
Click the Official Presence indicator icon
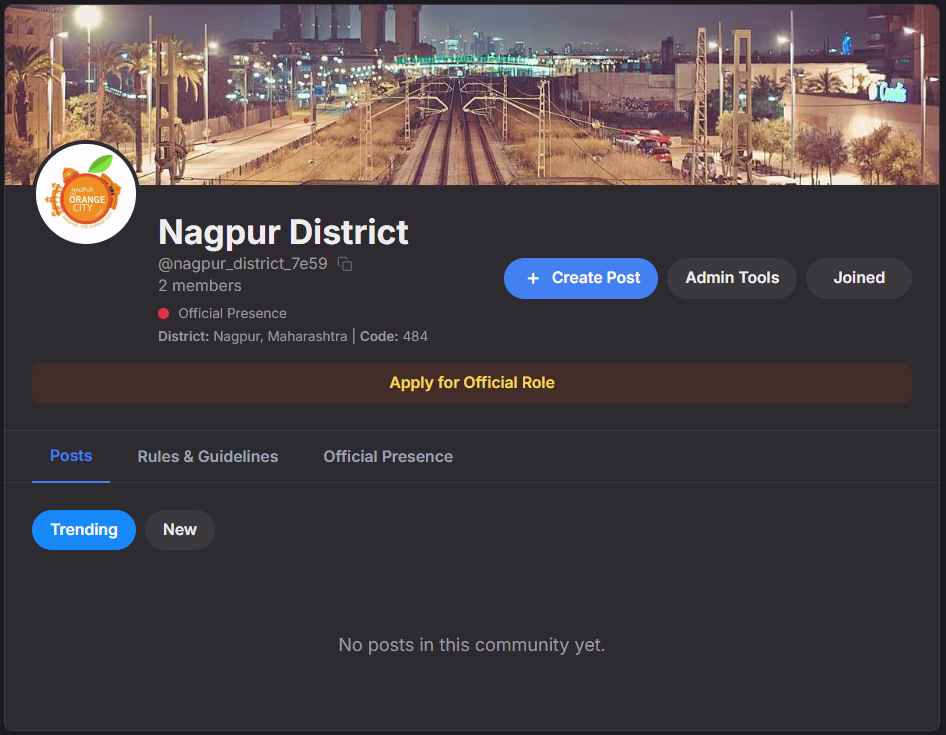tap(162, 313)
